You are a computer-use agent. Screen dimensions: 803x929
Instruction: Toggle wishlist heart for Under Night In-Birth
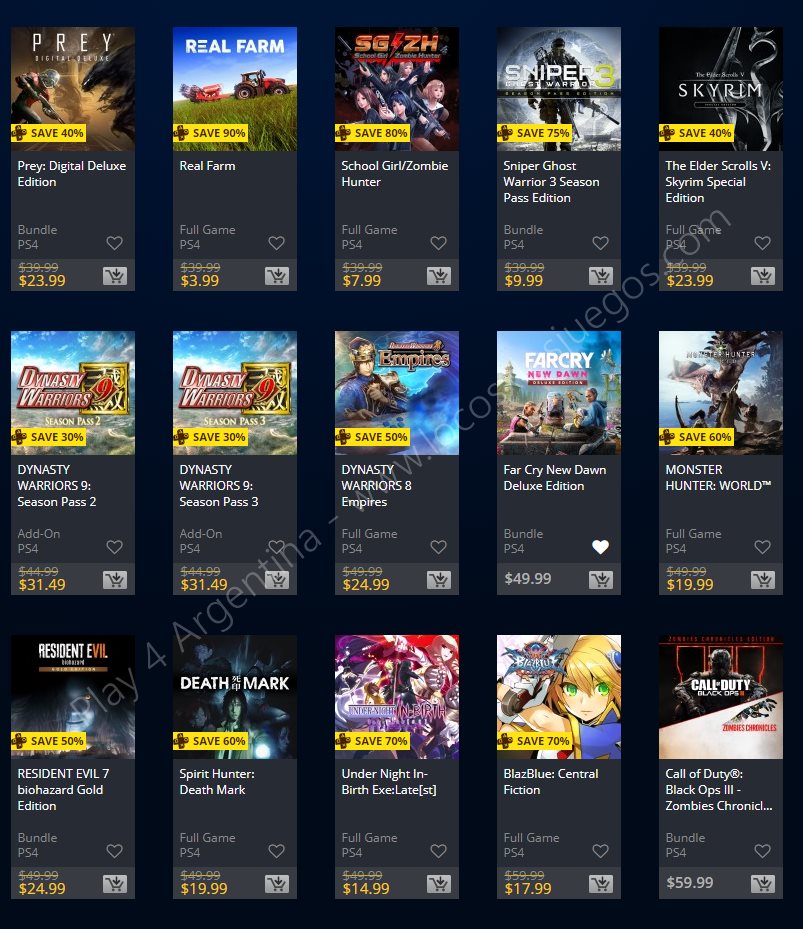(x=439, y=851)
